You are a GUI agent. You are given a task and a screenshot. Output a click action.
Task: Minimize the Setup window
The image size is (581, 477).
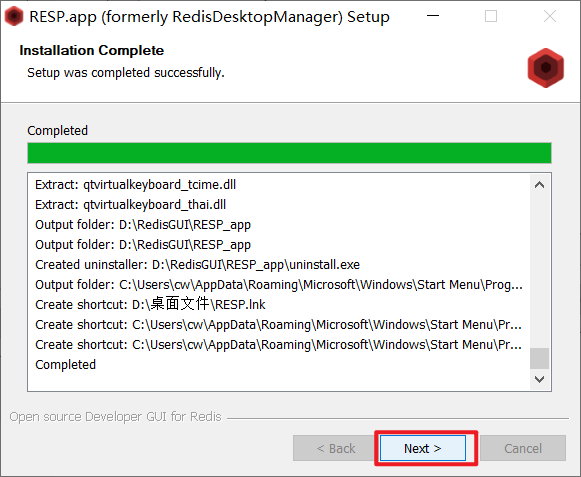(433, 16)
